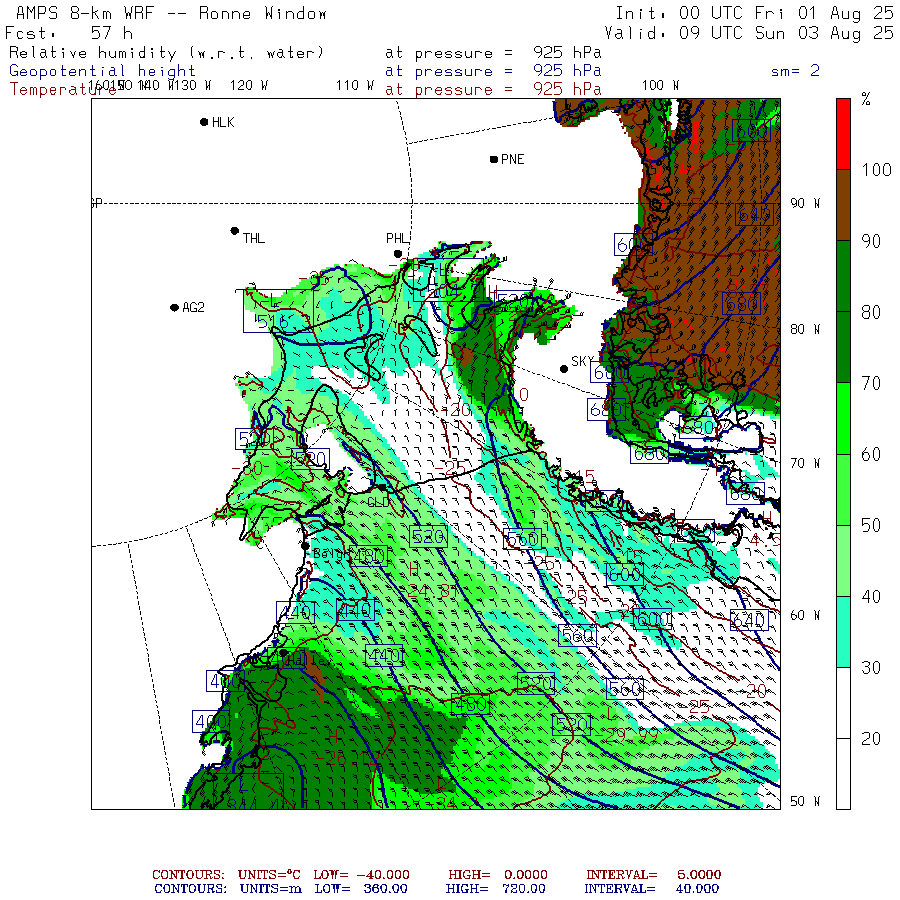Click the '110 W' longitude label at top
The height and width of the screenshot is (900, 900).
(x=355, y=86)
